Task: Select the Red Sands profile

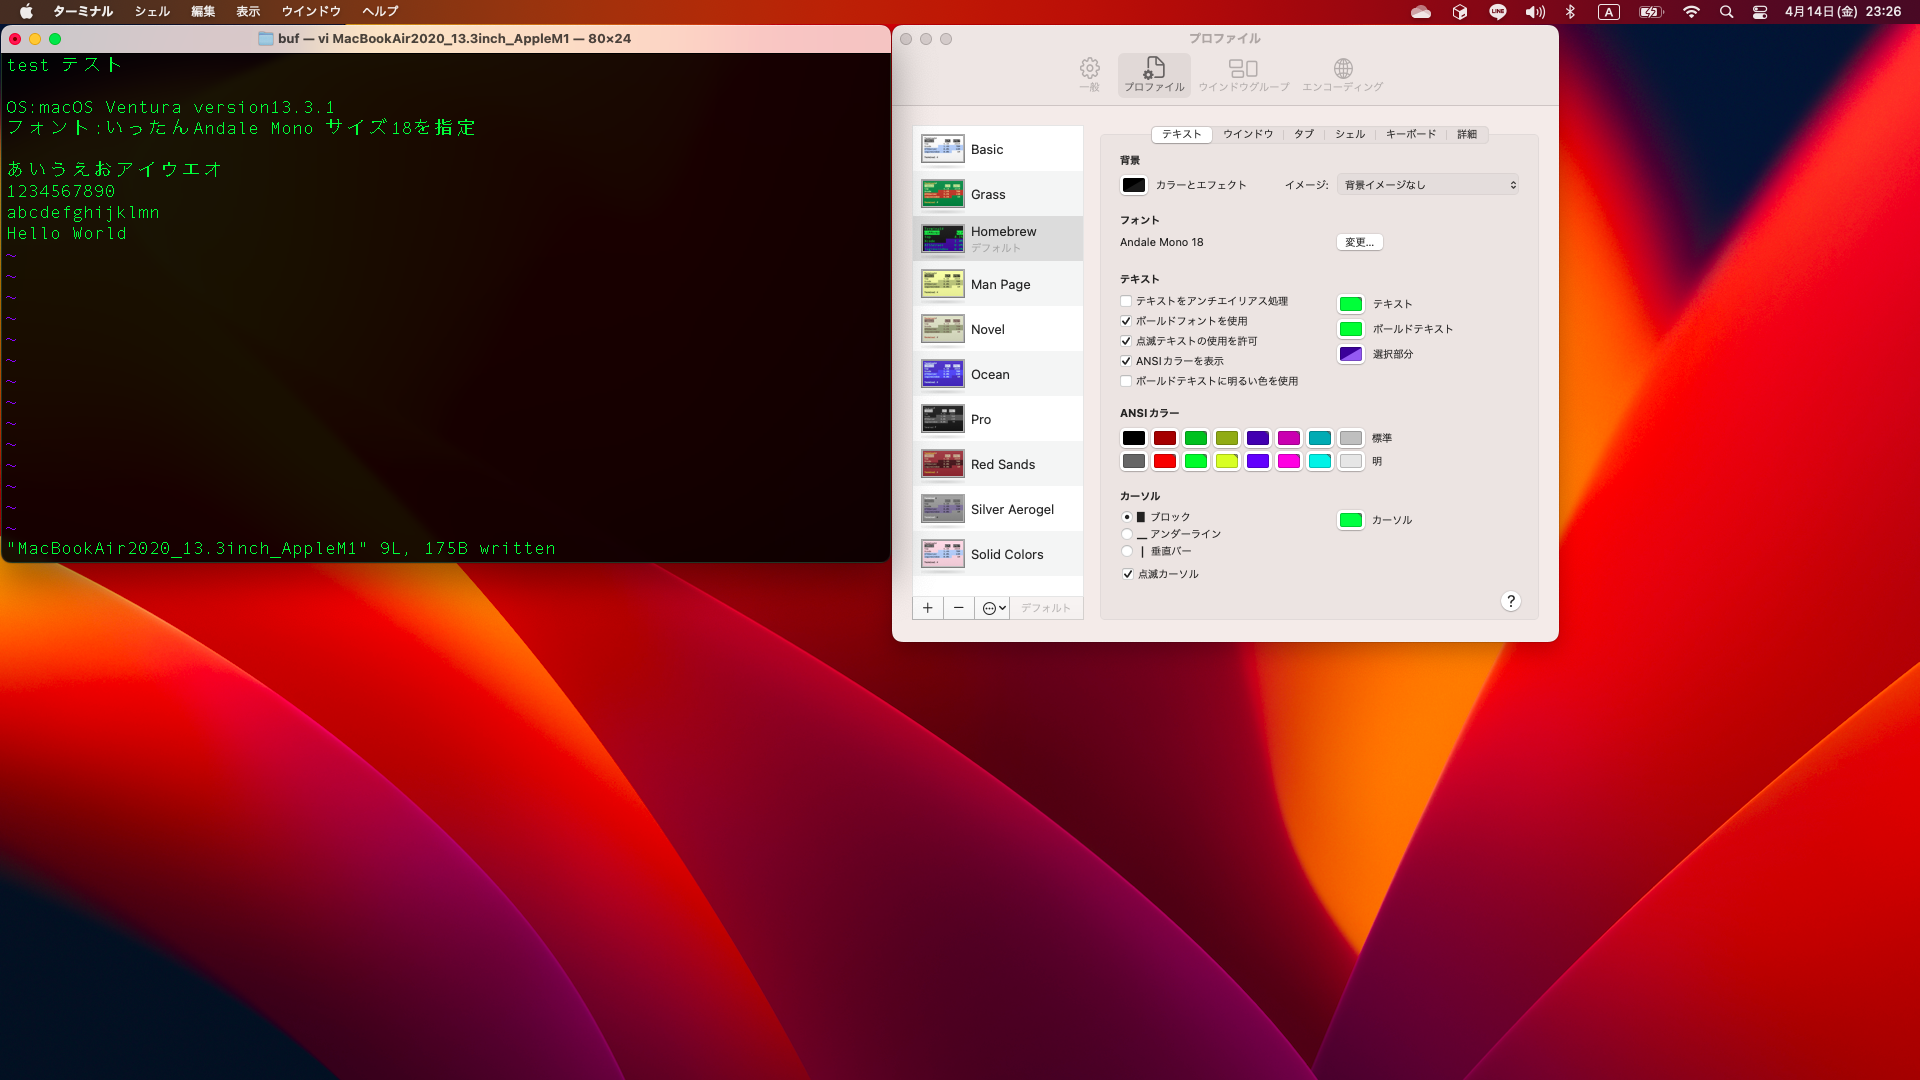Action: click(1002, 464)
